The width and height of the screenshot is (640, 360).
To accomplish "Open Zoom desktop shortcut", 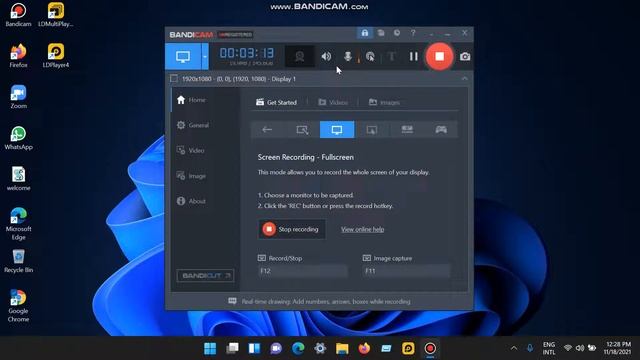I will 18,97.
